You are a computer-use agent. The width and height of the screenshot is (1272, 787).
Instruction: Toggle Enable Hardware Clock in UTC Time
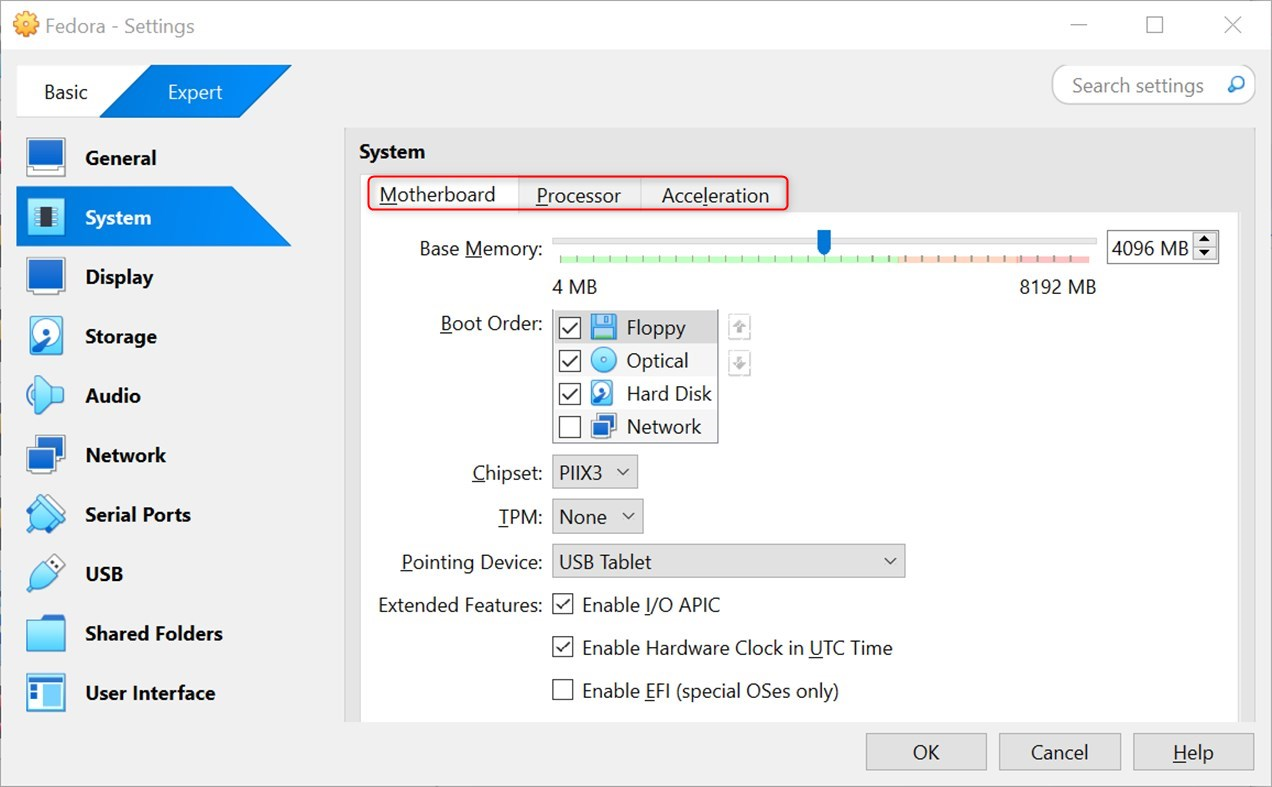click(563, 647)
